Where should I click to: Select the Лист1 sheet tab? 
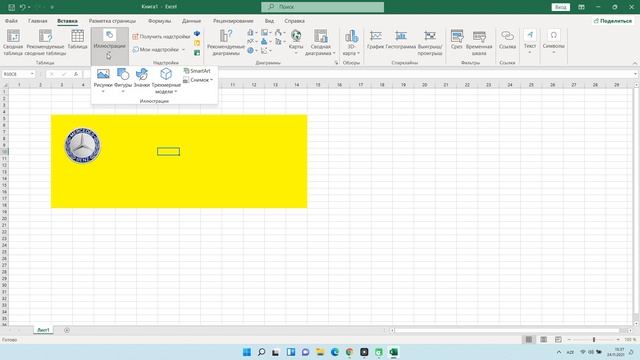coord(43,330)
